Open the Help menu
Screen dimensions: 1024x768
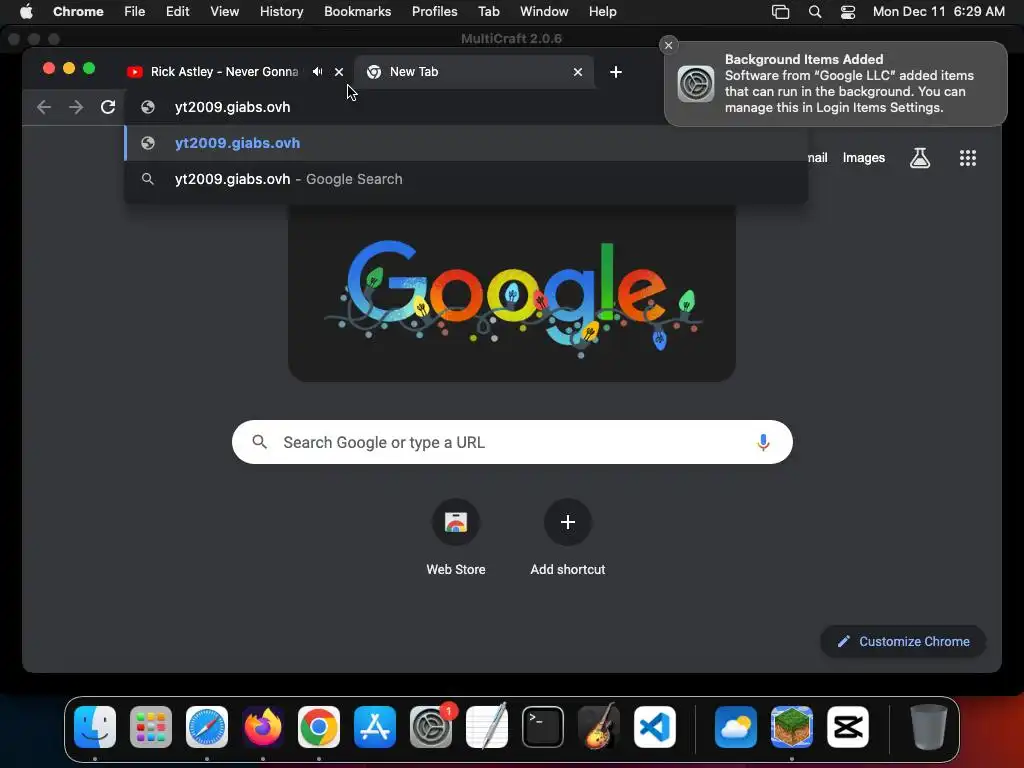point(602,11)
